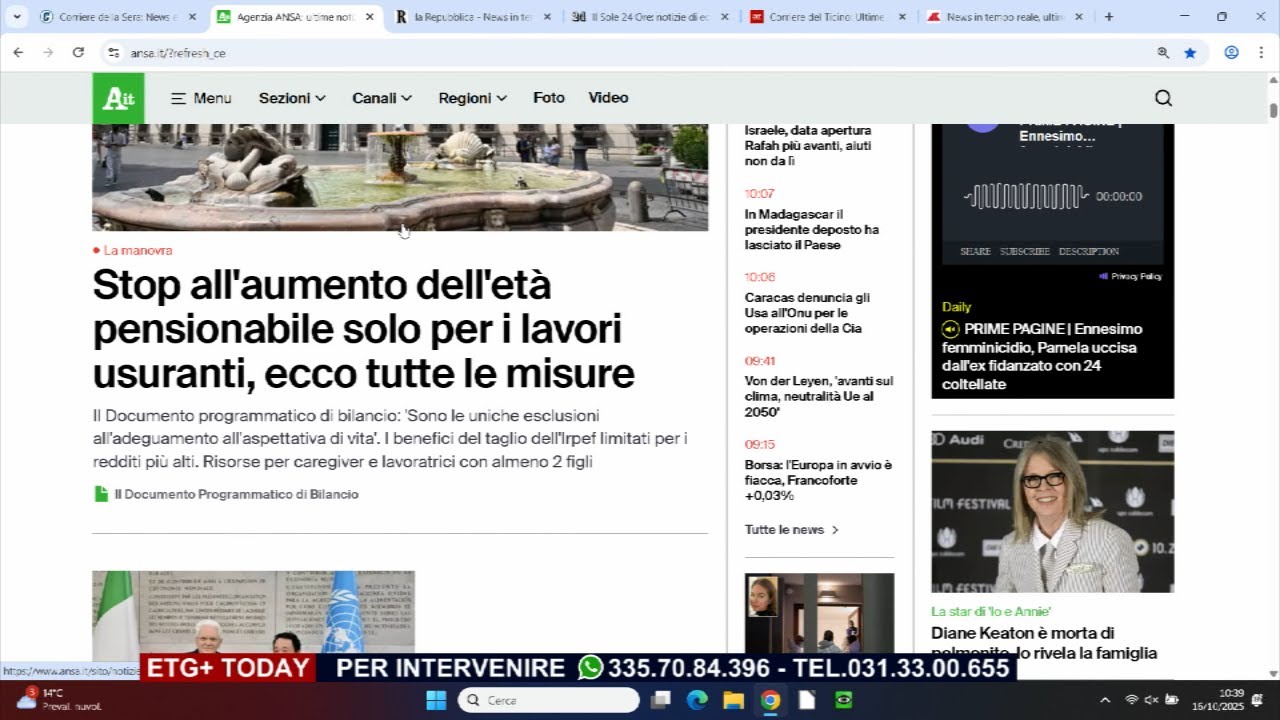Open hamburger Menu in ANSA header
This screenshot has width=1280, height=720.
tap(201, 98)
